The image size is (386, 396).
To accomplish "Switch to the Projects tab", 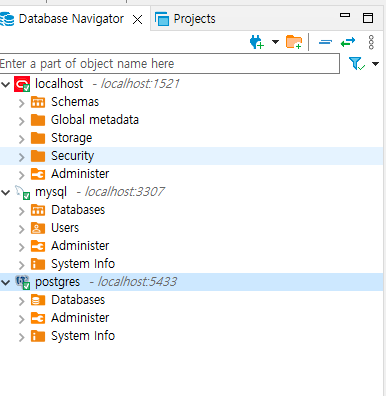I will pyautogui.click(x=185, y=19).
